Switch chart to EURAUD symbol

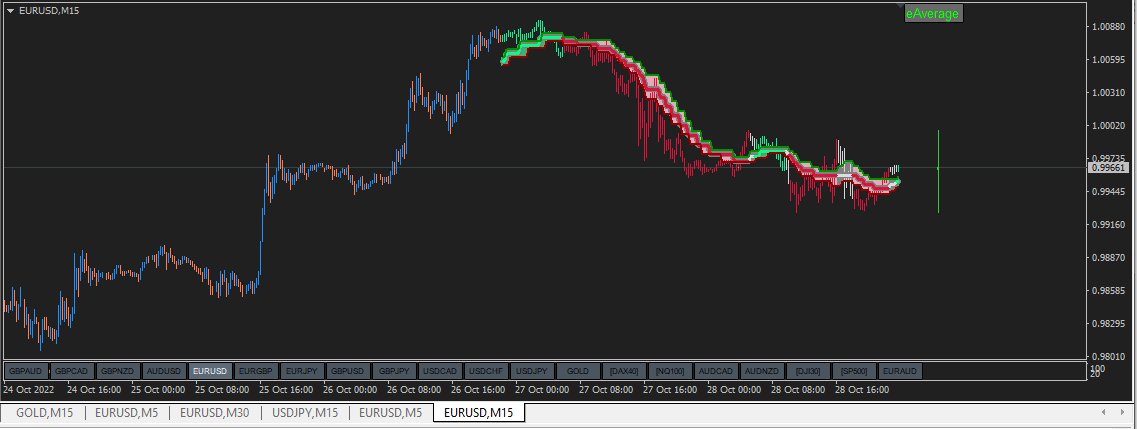coord(900,371)
